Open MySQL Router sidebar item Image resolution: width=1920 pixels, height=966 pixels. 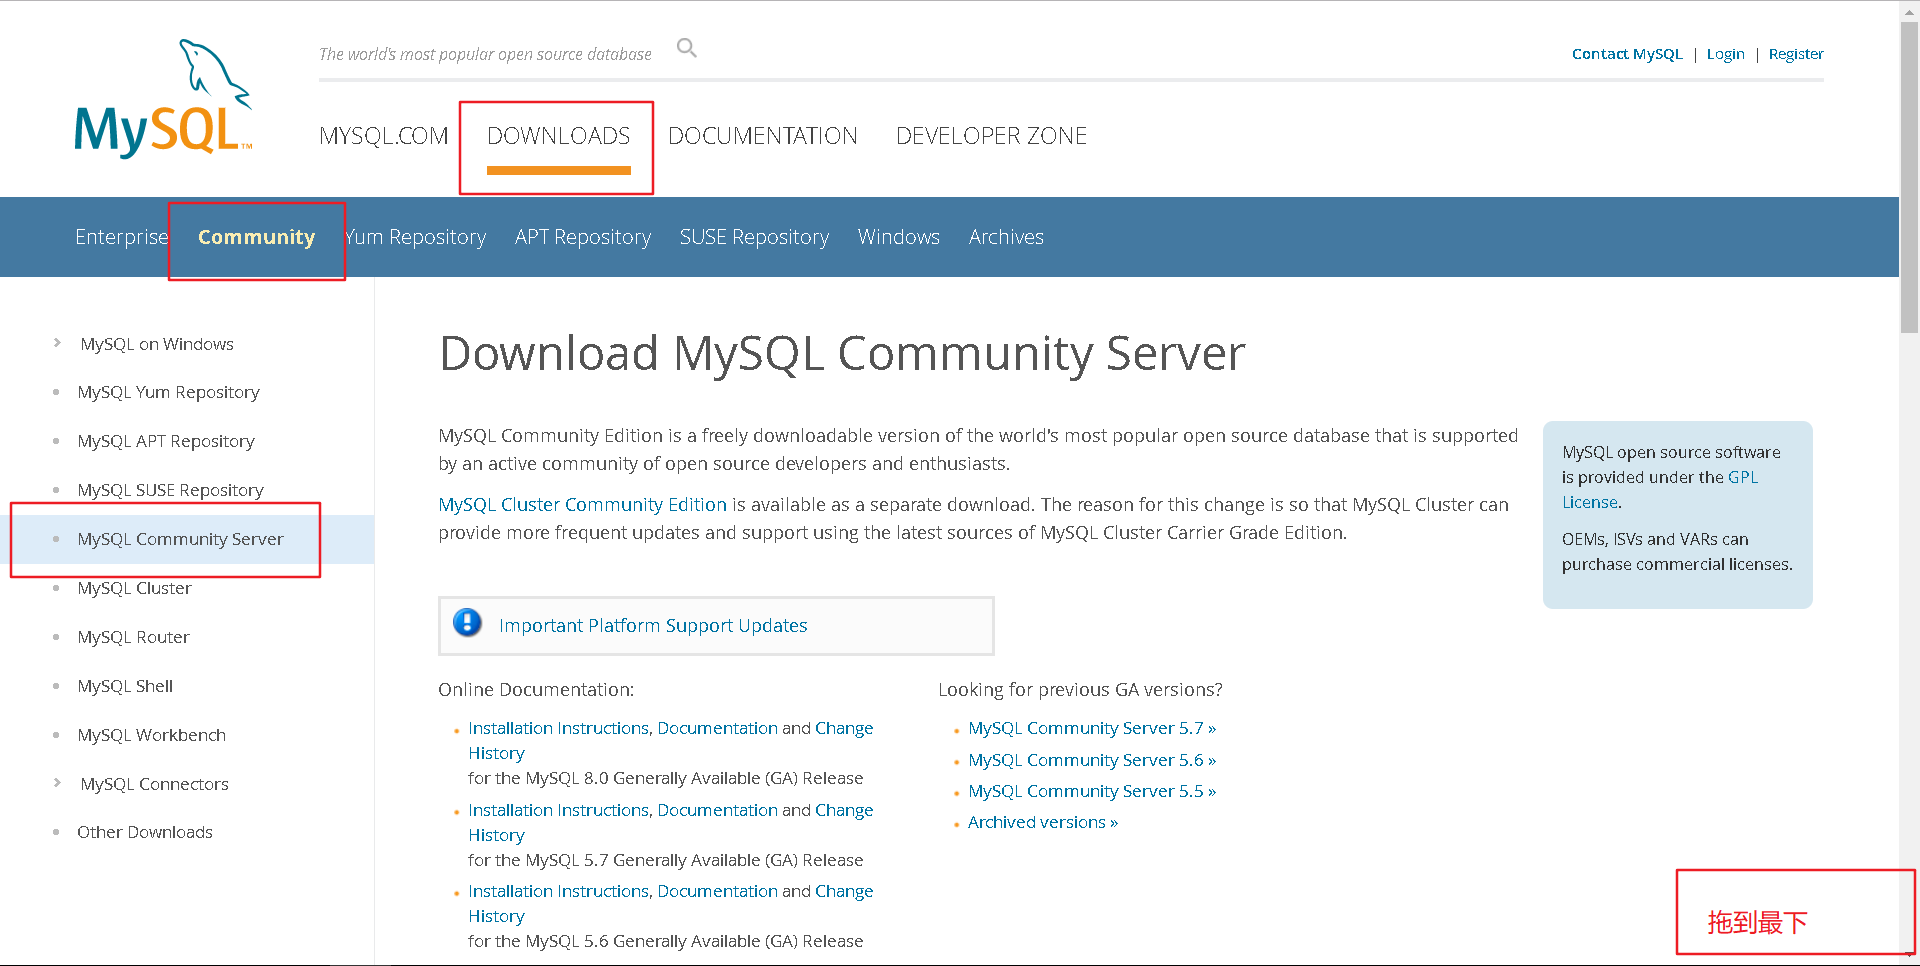[133, 637]
